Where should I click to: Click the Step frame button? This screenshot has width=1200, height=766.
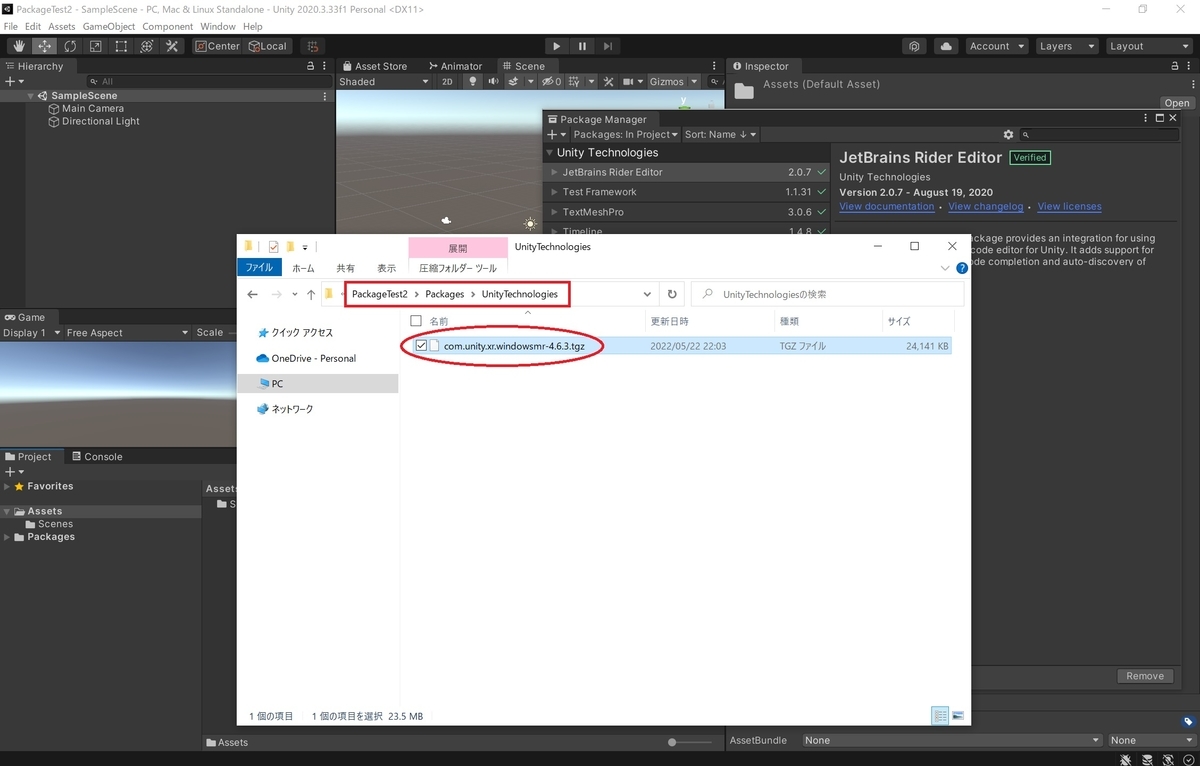click(608, 46)
